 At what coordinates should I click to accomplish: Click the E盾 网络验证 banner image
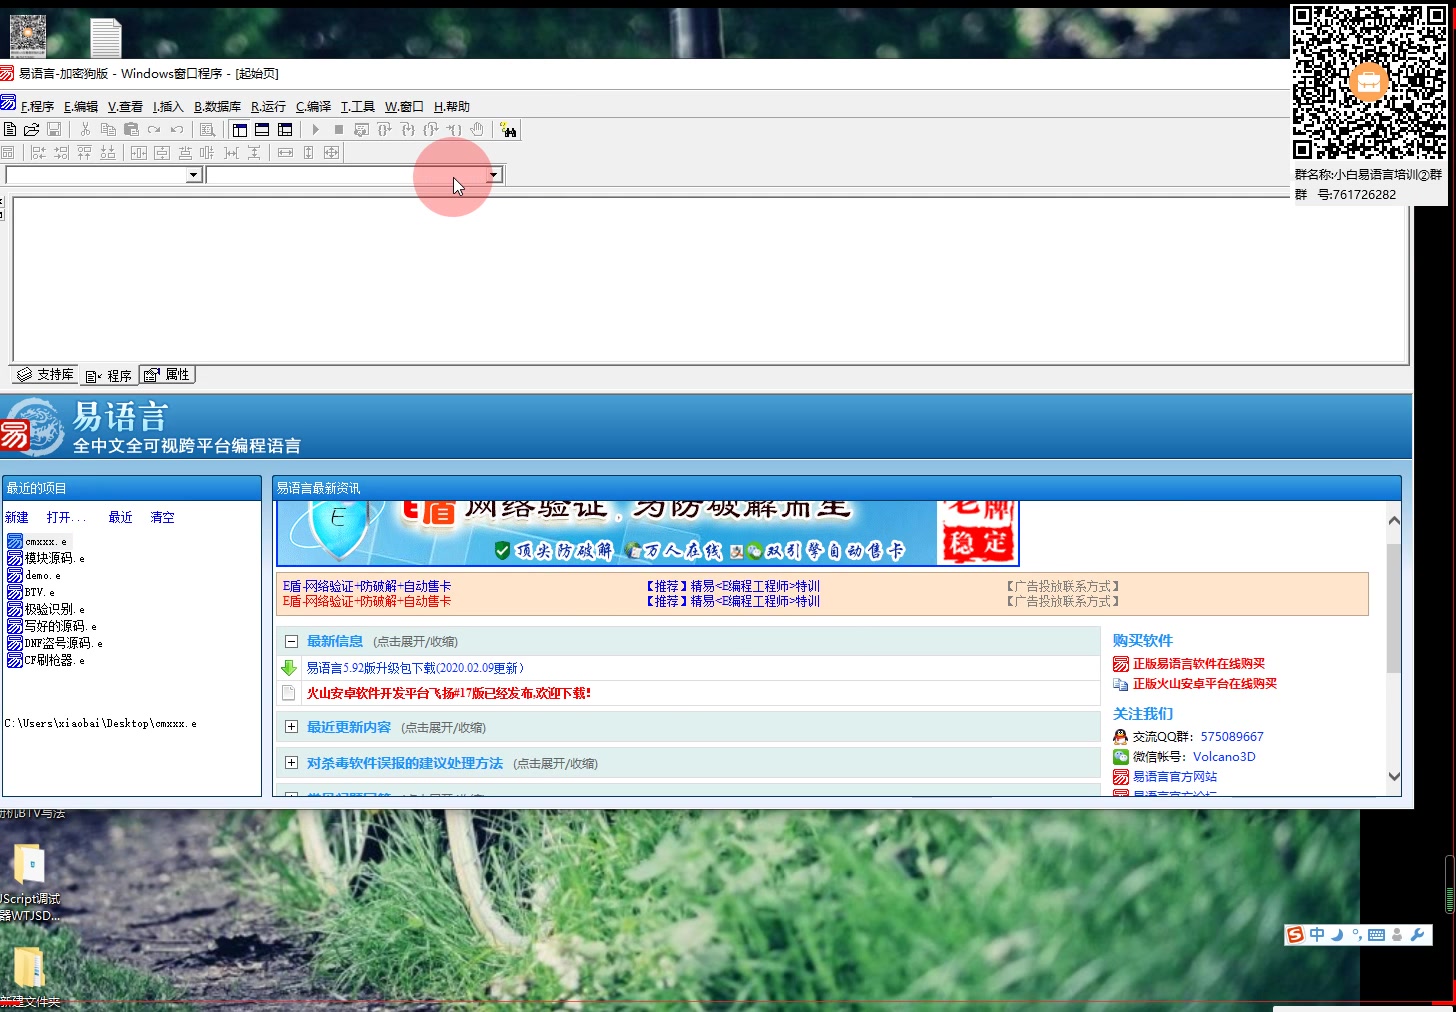(x=648, y=533)
